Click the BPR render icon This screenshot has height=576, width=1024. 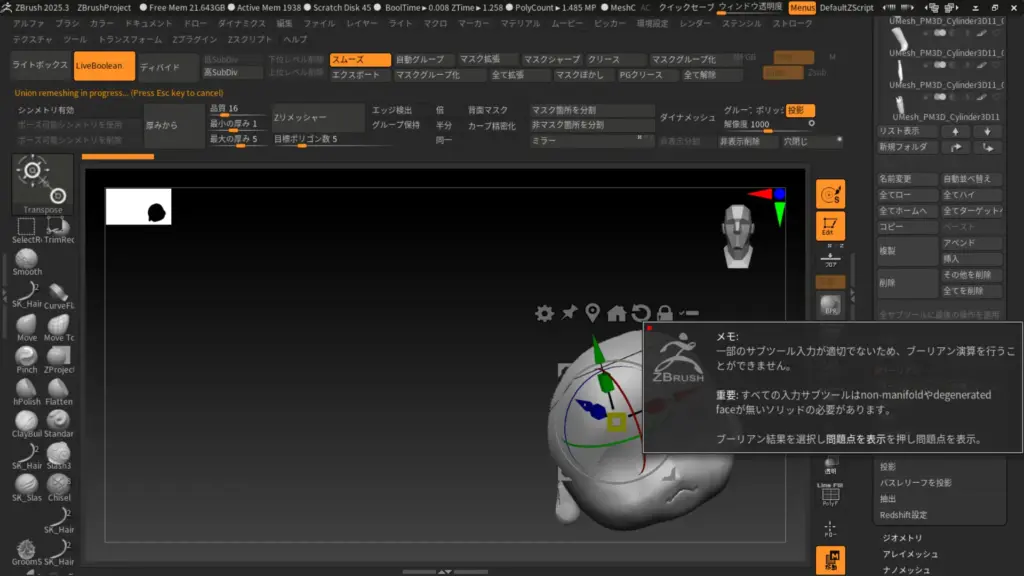tap(830, 305)
